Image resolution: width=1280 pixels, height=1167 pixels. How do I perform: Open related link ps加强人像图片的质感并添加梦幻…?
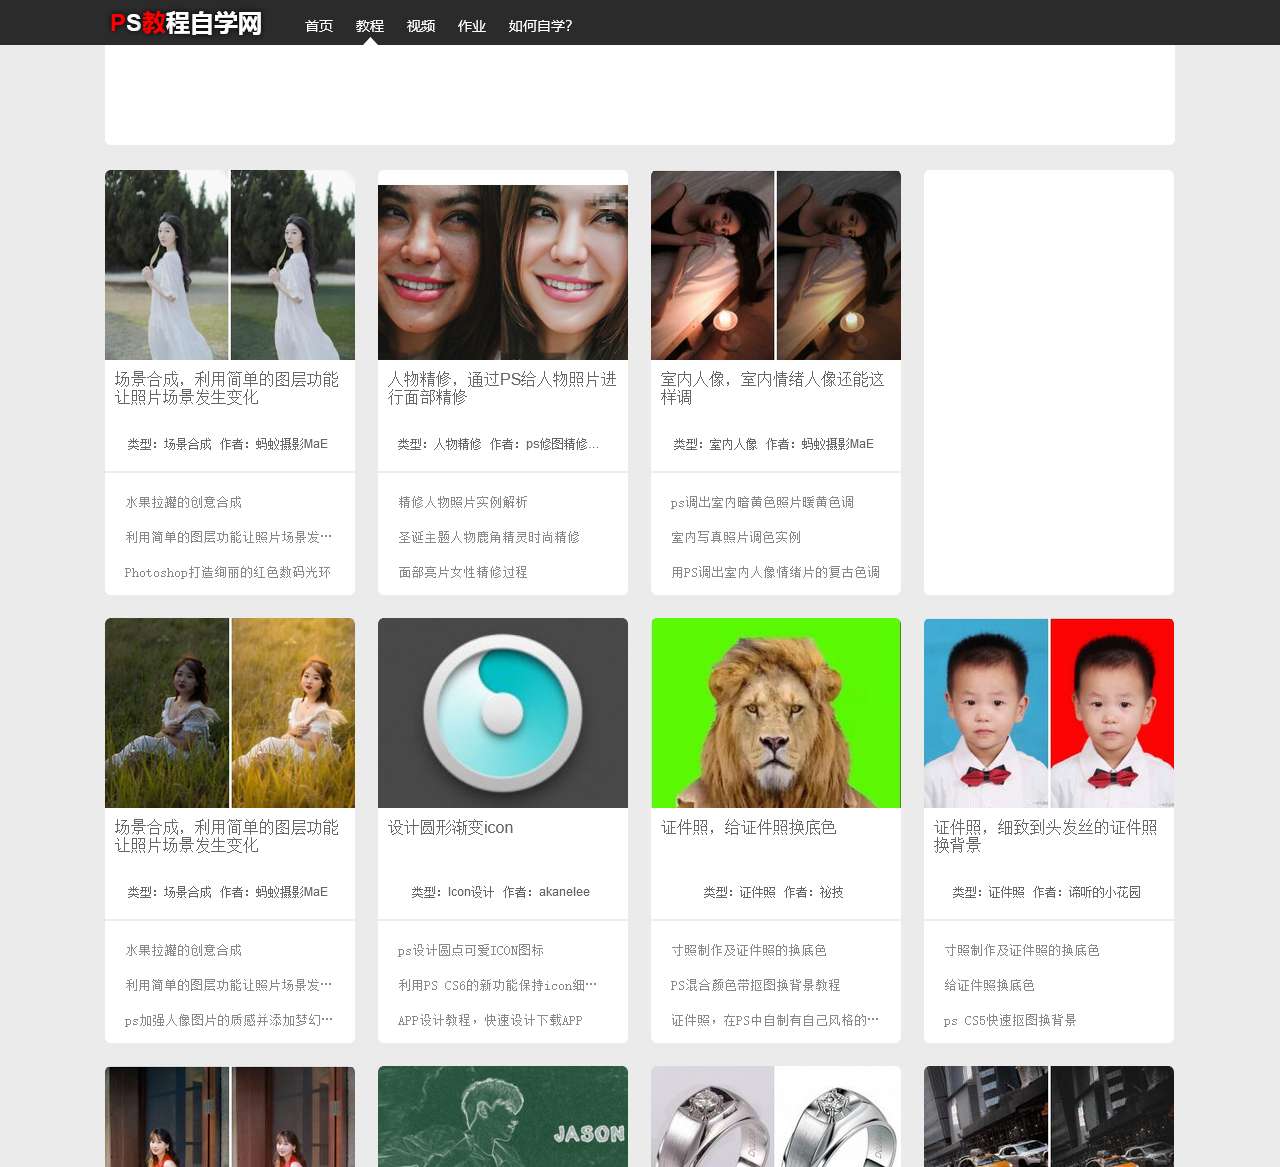coord(229,1020)
